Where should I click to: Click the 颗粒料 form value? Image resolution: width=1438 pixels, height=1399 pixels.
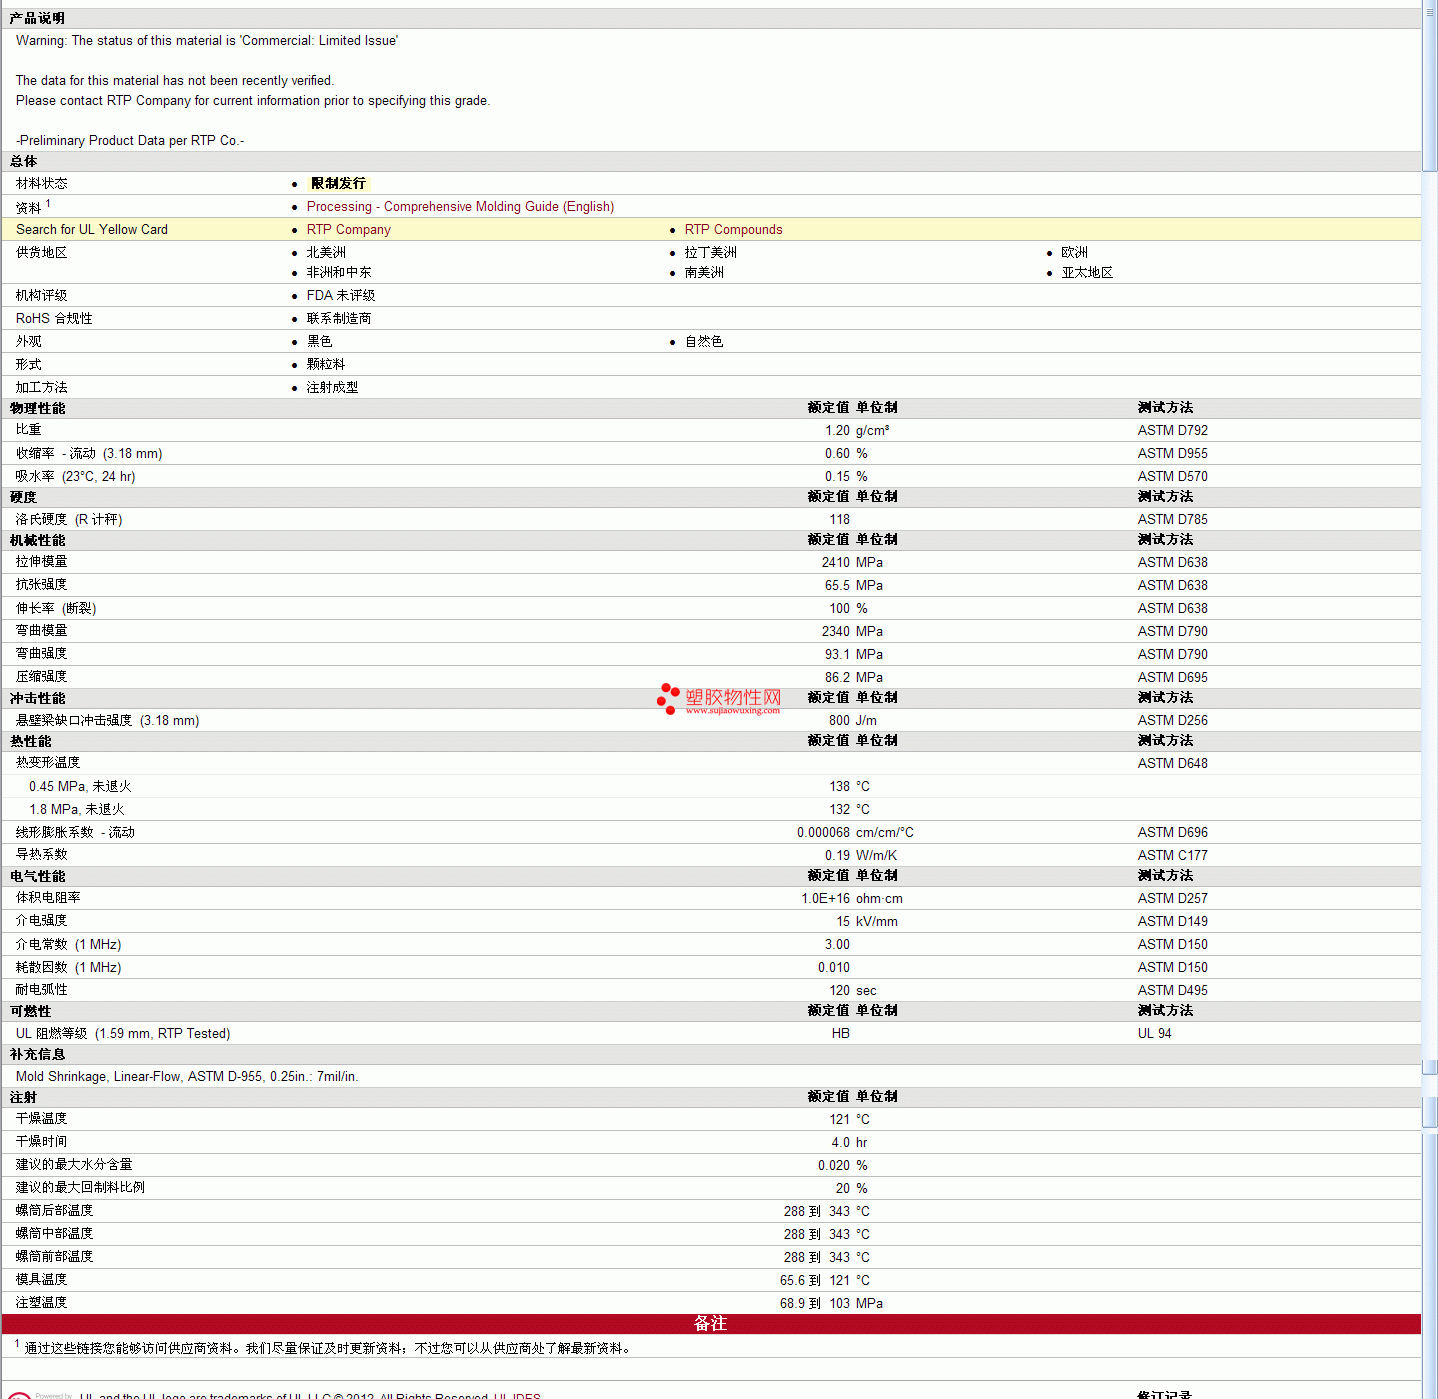[326, 365]
